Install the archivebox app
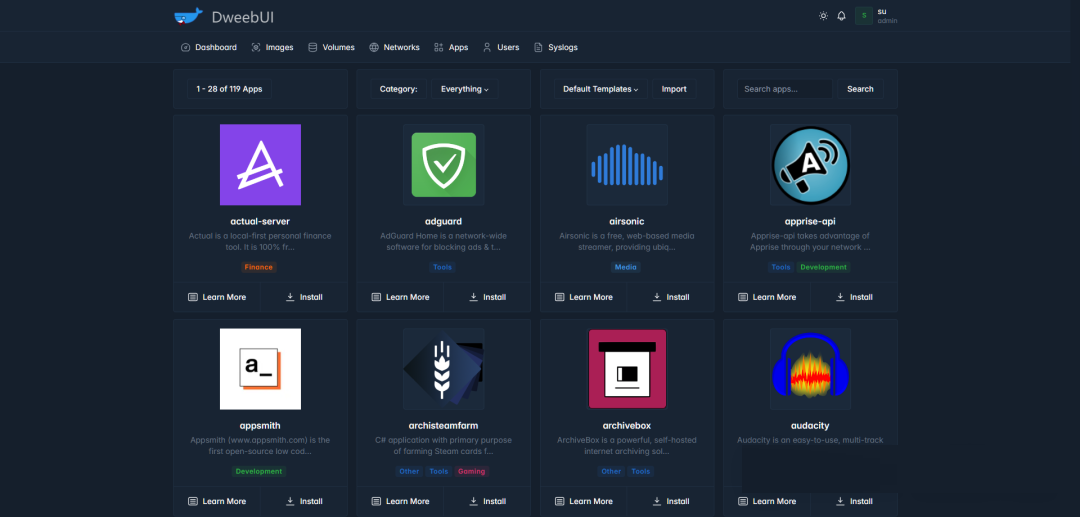Screen dimensions: 1080x517 671,501
